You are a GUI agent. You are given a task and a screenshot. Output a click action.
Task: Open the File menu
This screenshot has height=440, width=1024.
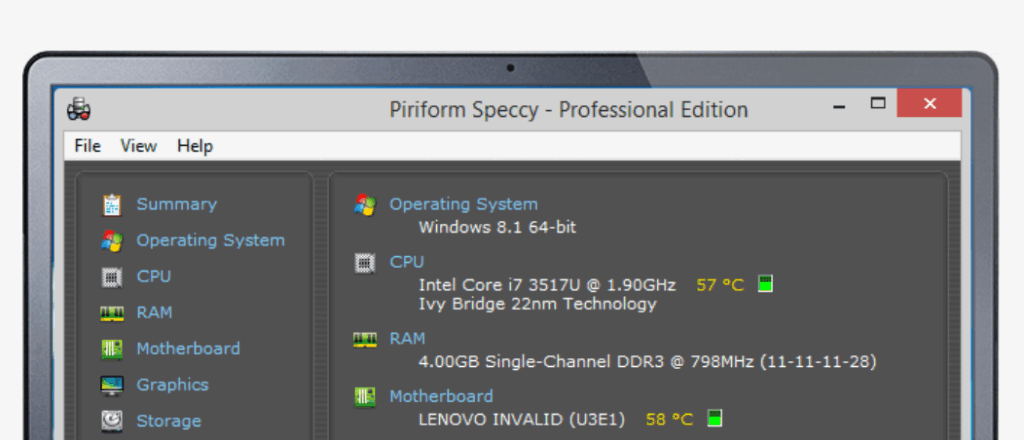(x=88, y=146)
